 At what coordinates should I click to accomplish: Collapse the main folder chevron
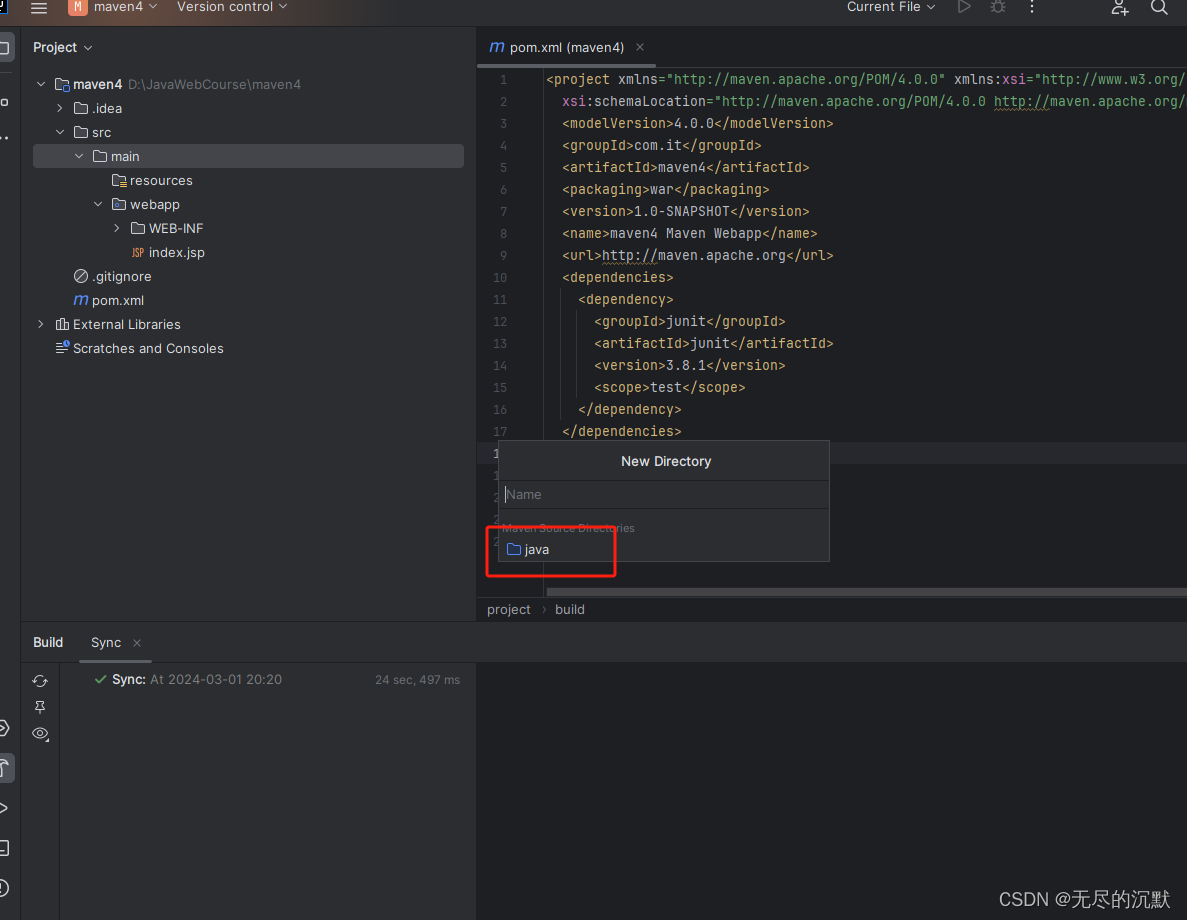click(x=79, y=156)
